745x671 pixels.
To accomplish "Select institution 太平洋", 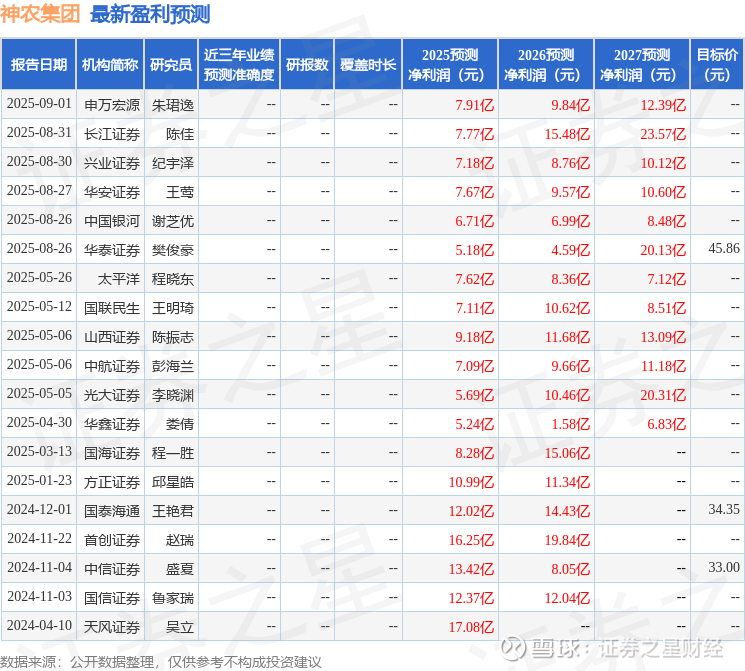I will point(119,279).
